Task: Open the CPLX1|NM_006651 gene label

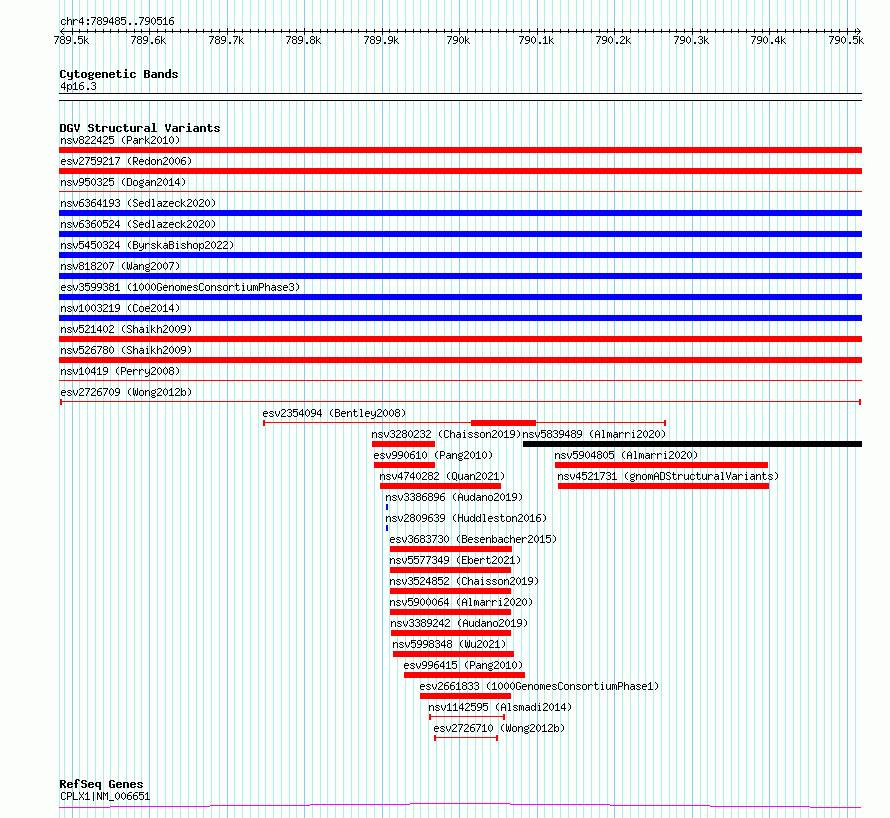Action: pos(105,796)
